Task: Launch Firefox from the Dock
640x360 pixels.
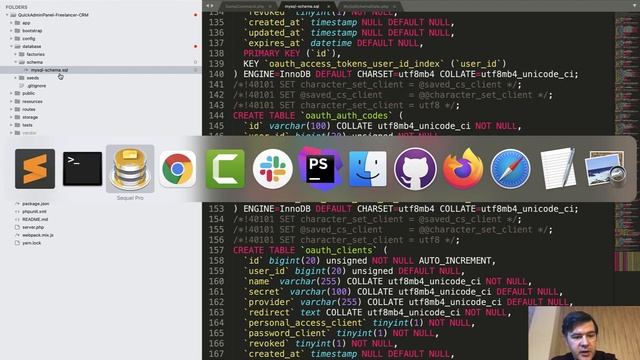Action: click(463, 169)
